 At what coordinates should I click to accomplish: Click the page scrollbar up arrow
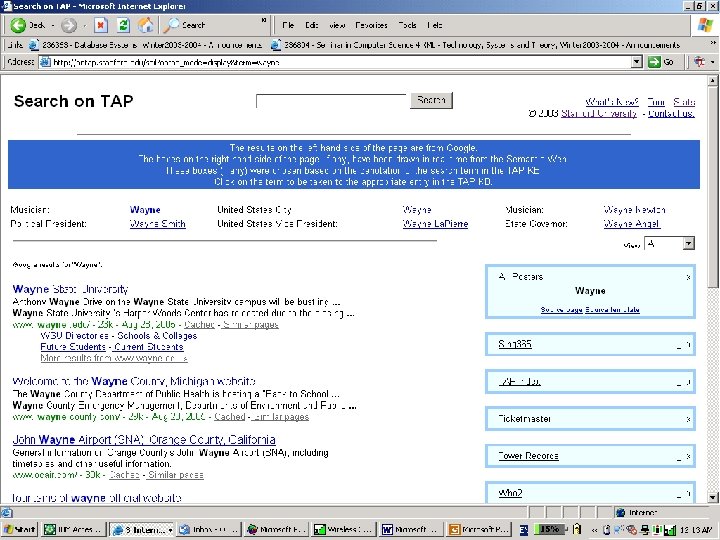tap(712, 81)
